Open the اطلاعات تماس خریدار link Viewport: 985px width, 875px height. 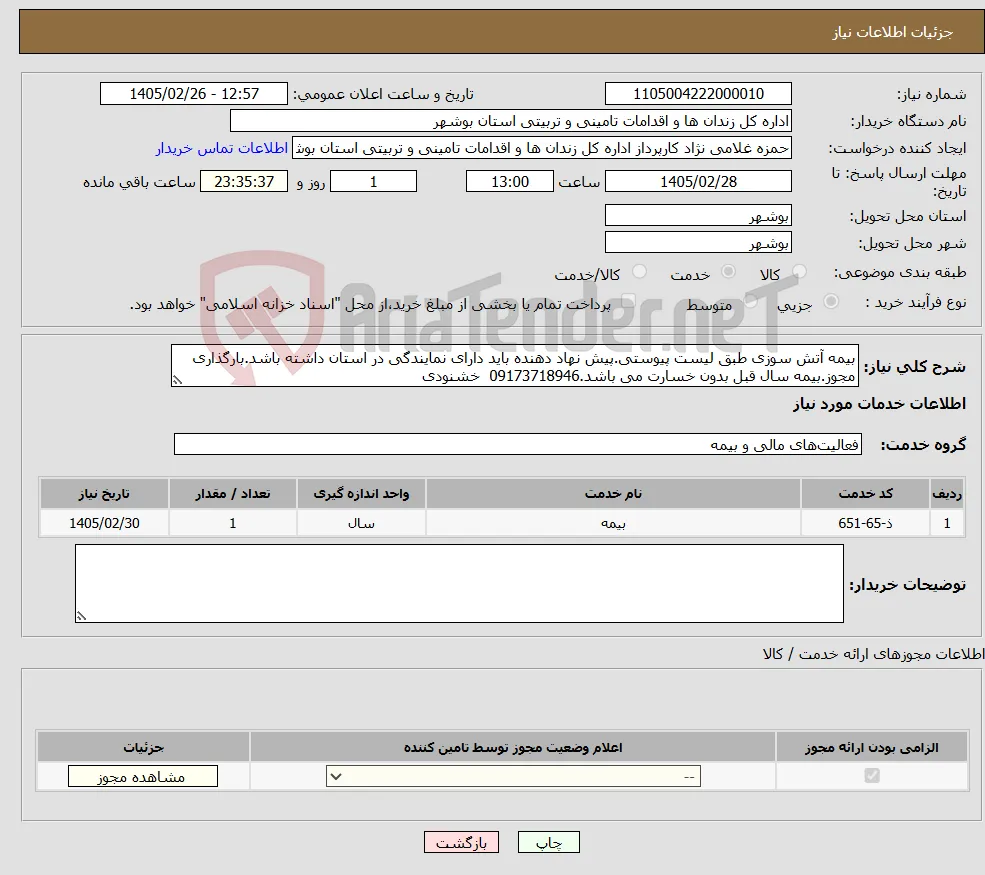pos(222,148)
